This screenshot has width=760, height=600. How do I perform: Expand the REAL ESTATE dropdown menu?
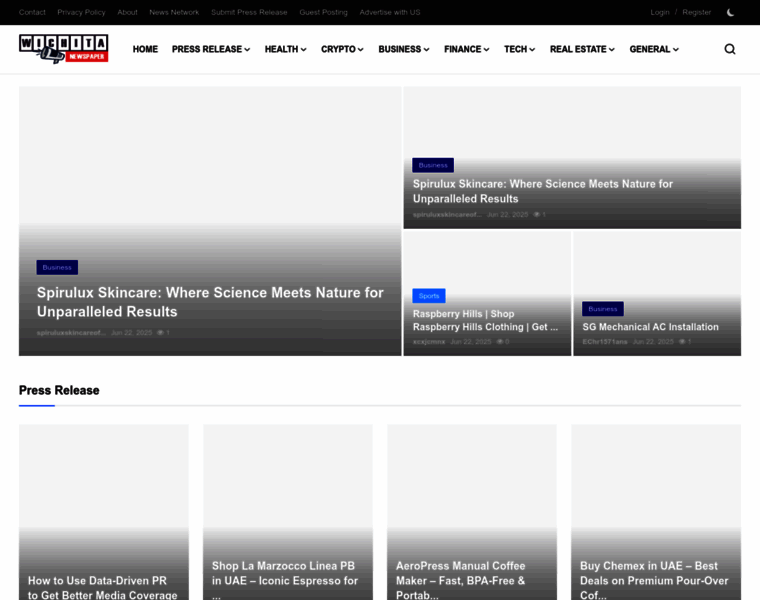pos(582,49)
